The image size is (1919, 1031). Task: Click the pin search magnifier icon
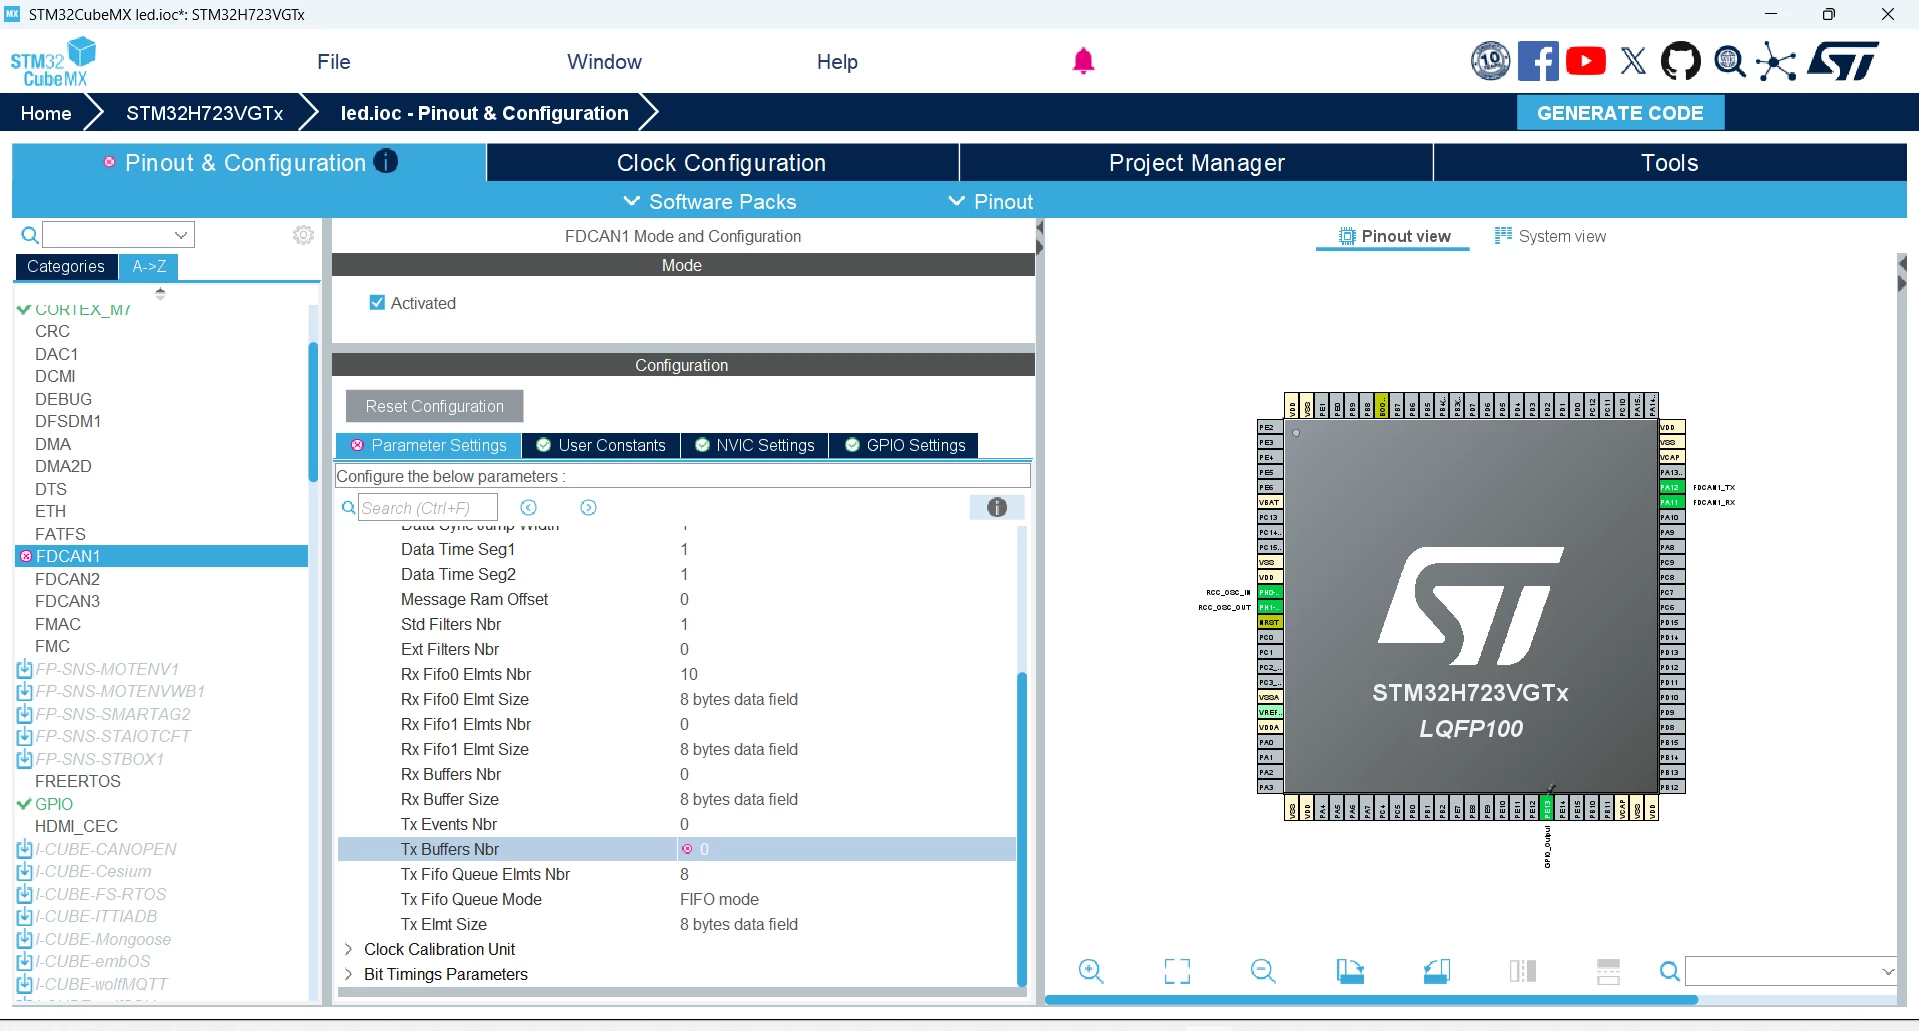(1669, 971)
